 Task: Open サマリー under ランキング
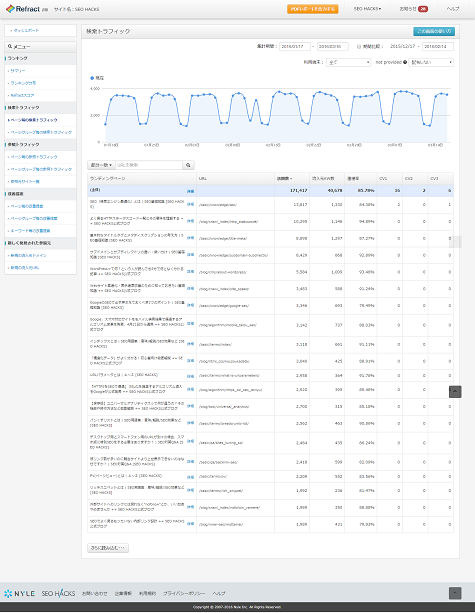pos(18,71)
